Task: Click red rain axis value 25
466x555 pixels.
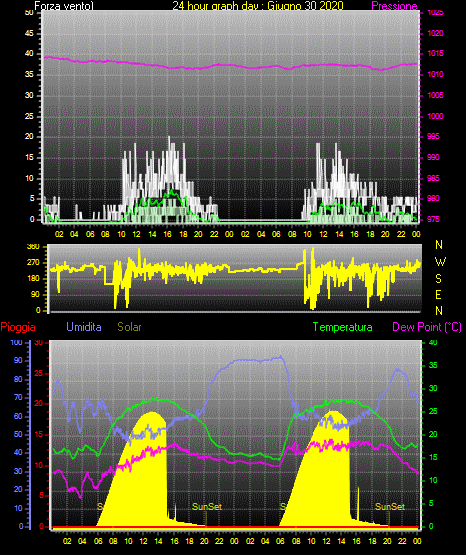Action: (39, 373)
